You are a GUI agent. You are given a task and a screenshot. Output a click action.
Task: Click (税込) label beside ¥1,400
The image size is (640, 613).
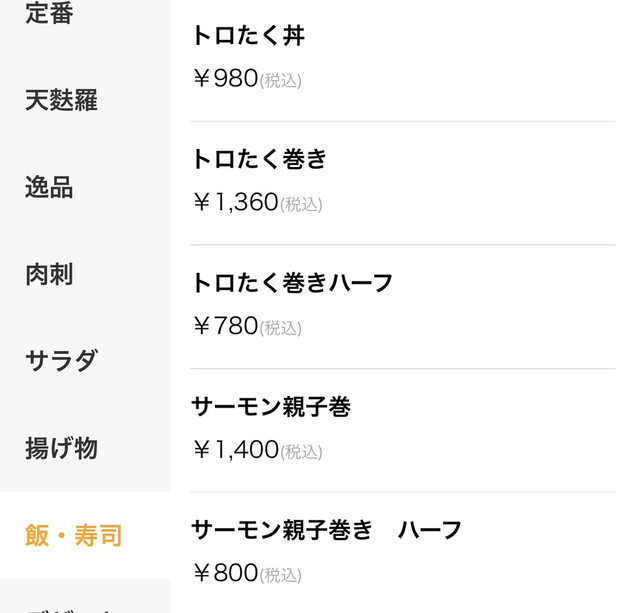[x=301, y=452]
